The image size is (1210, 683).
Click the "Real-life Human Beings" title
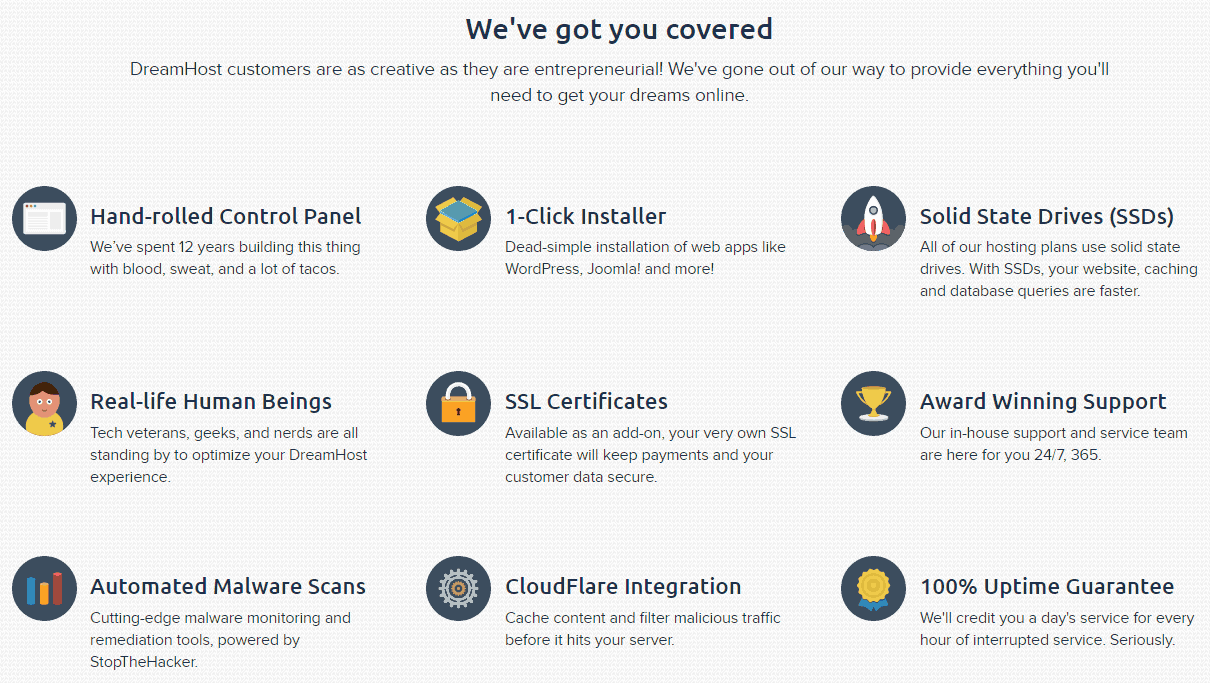(x=211, y=401)
